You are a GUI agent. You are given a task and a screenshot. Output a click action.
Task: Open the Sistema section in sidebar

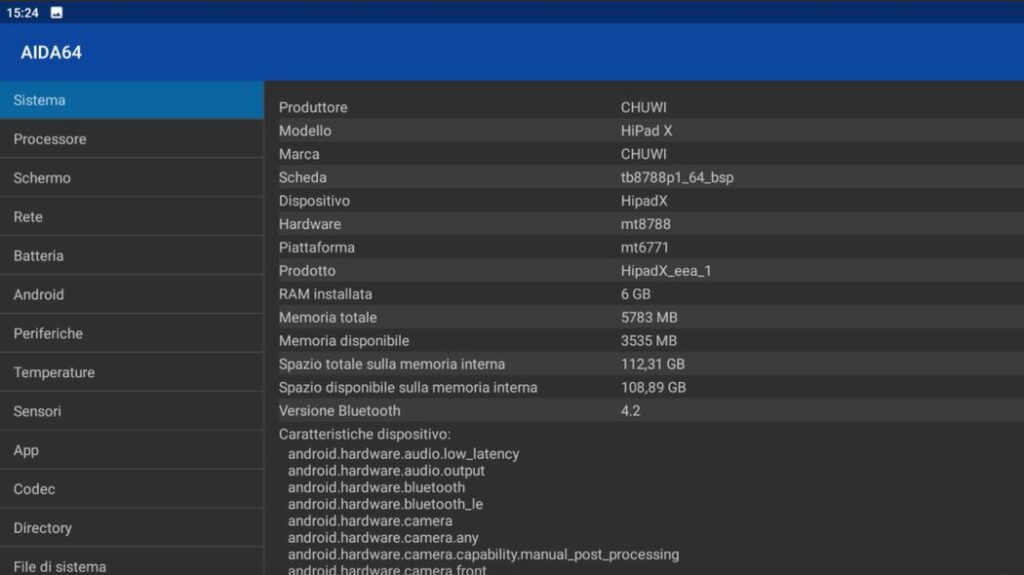(x=131, y=100)
